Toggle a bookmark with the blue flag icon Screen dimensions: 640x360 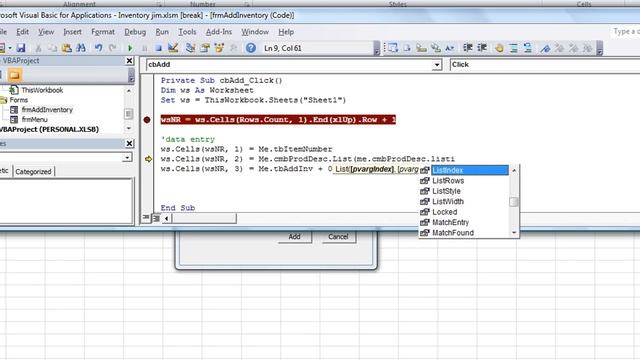tap(545, 48)
